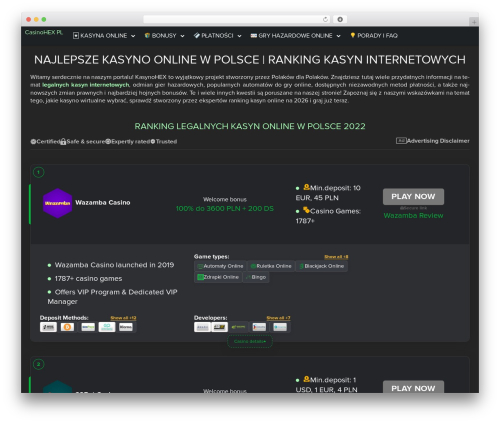Click the Min. deposit coin icon for Wazamba

click(x=306, y=187)
